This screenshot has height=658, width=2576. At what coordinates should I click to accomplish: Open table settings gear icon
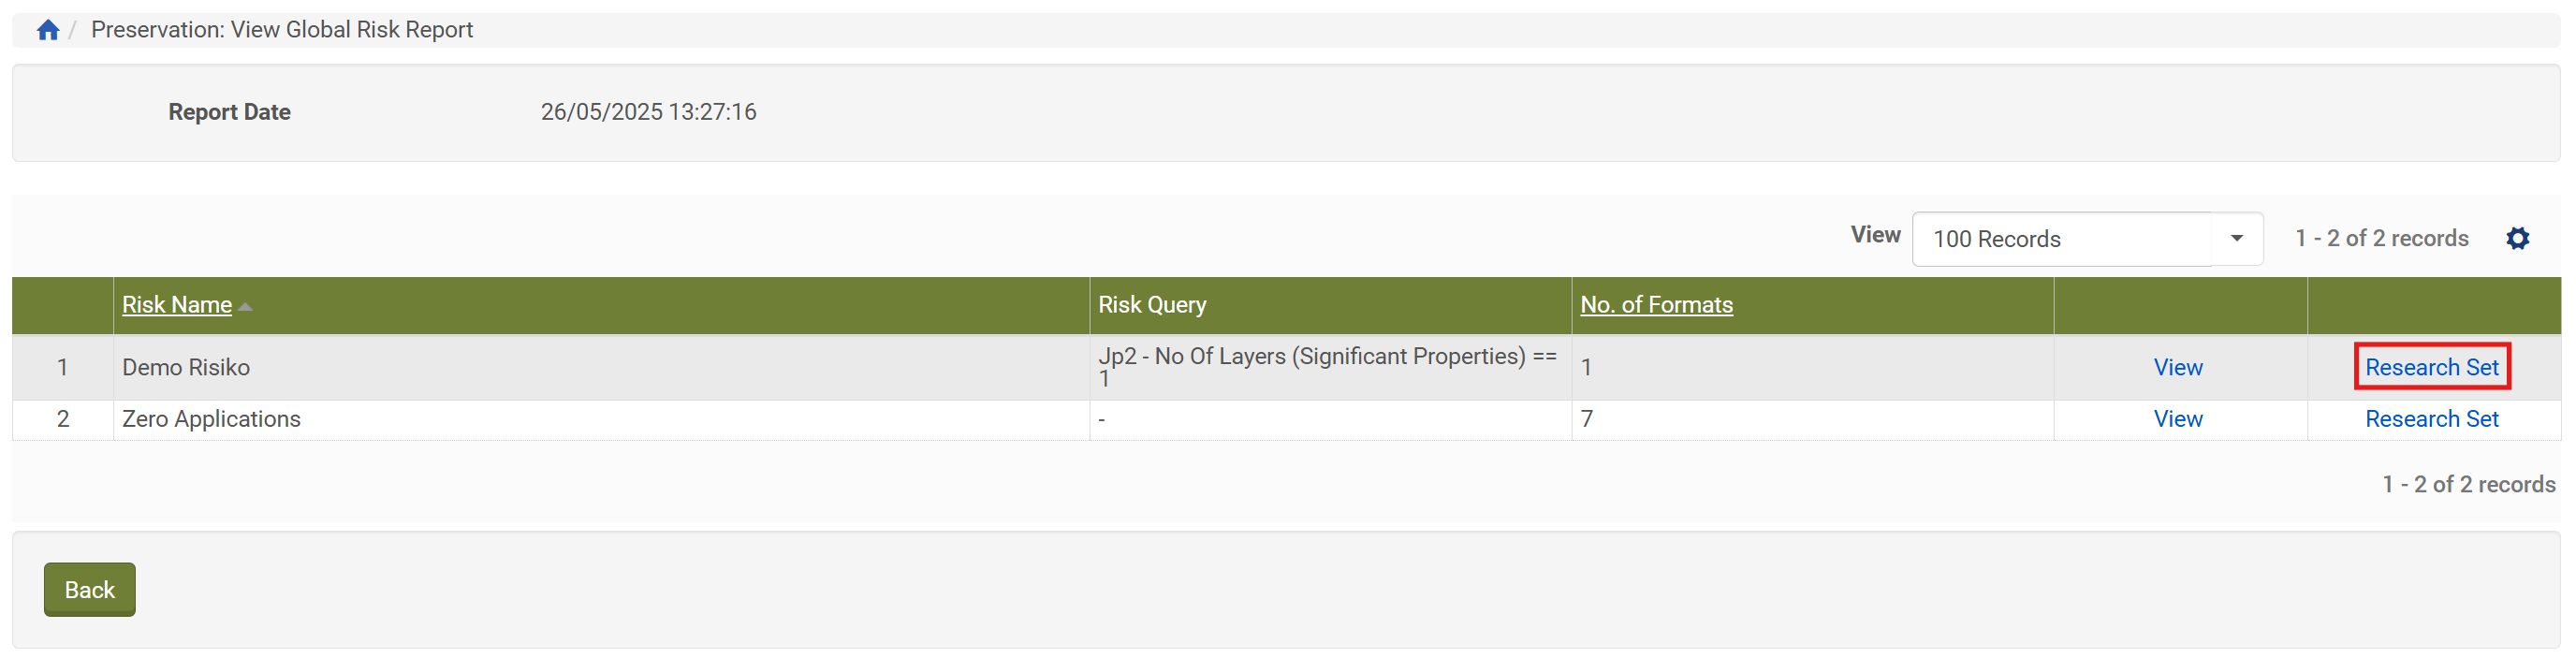pyautogui.click(x=2517, y=238)
